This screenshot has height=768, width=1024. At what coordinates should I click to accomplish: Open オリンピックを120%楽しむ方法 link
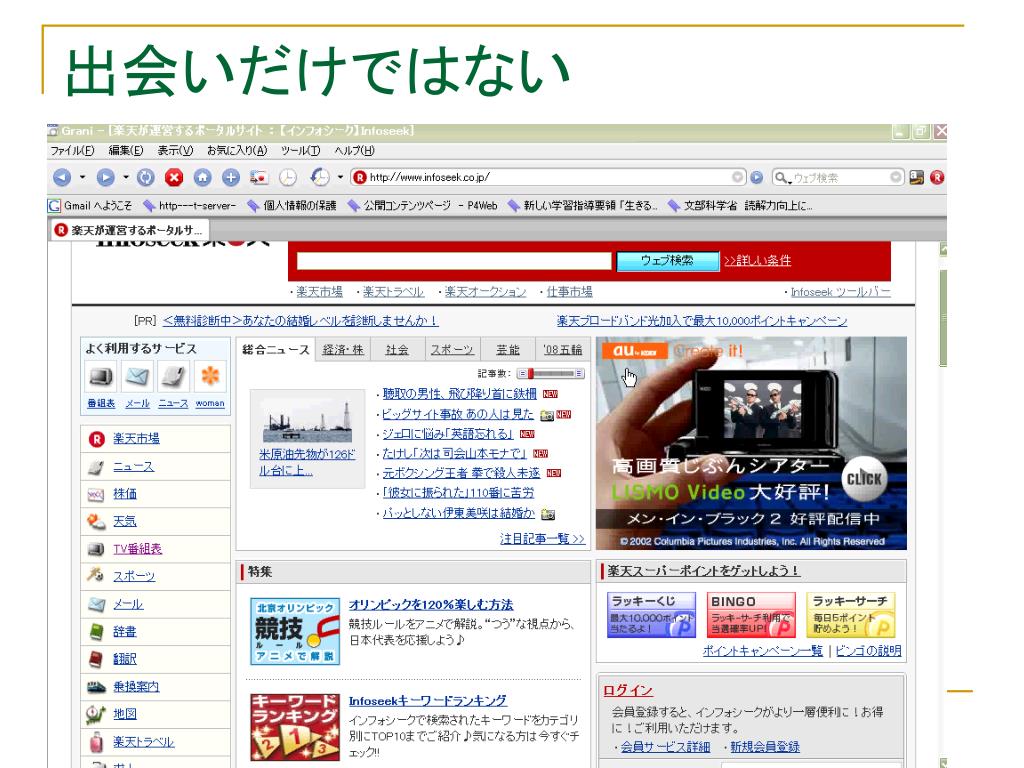pos(430,605)
